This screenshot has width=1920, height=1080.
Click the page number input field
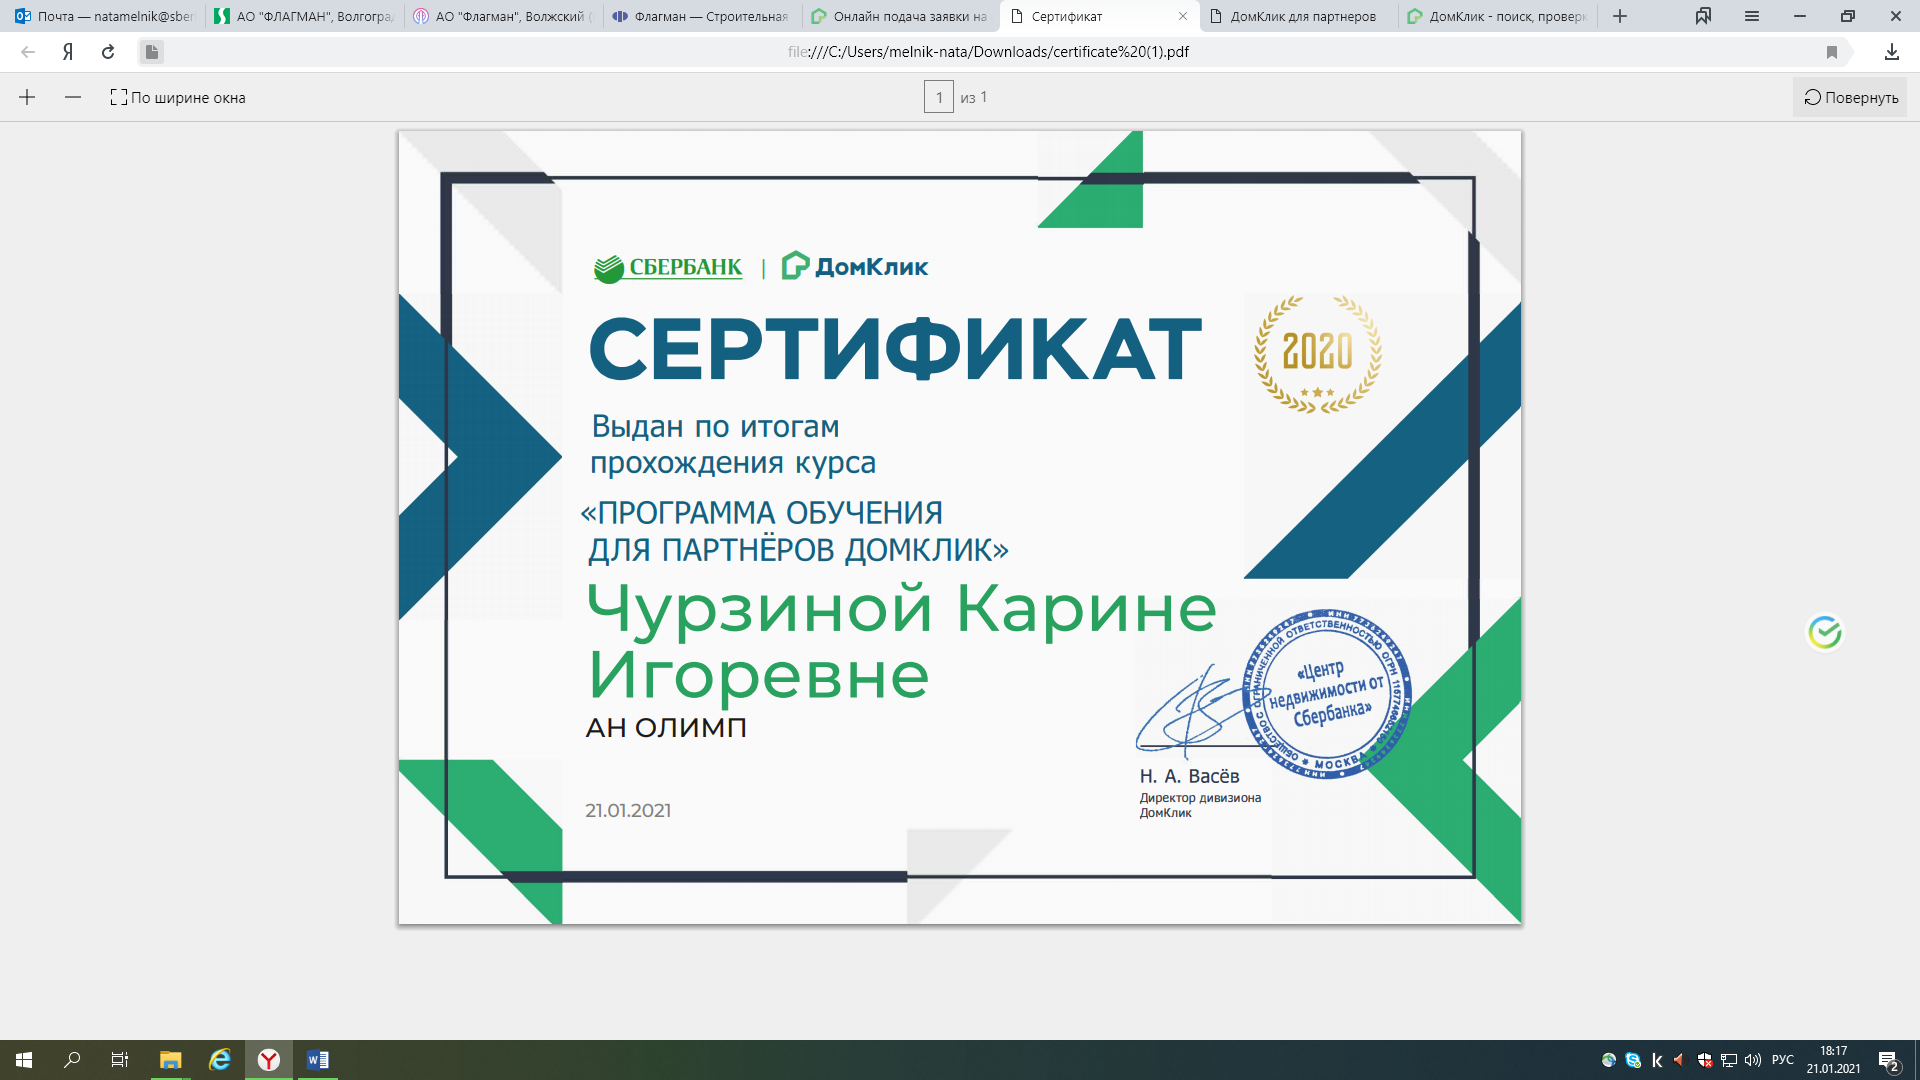click(938, 97)
